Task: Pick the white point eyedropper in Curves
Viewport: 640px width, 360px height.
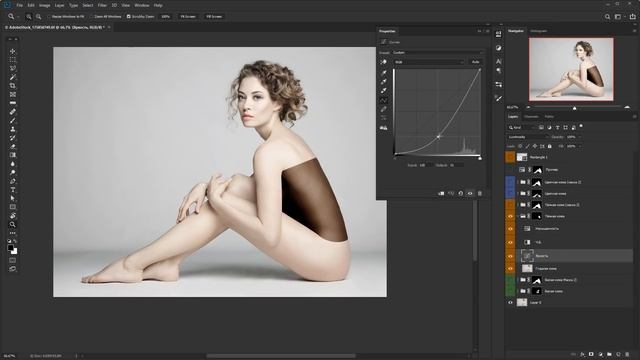Action: click(384, 91)
